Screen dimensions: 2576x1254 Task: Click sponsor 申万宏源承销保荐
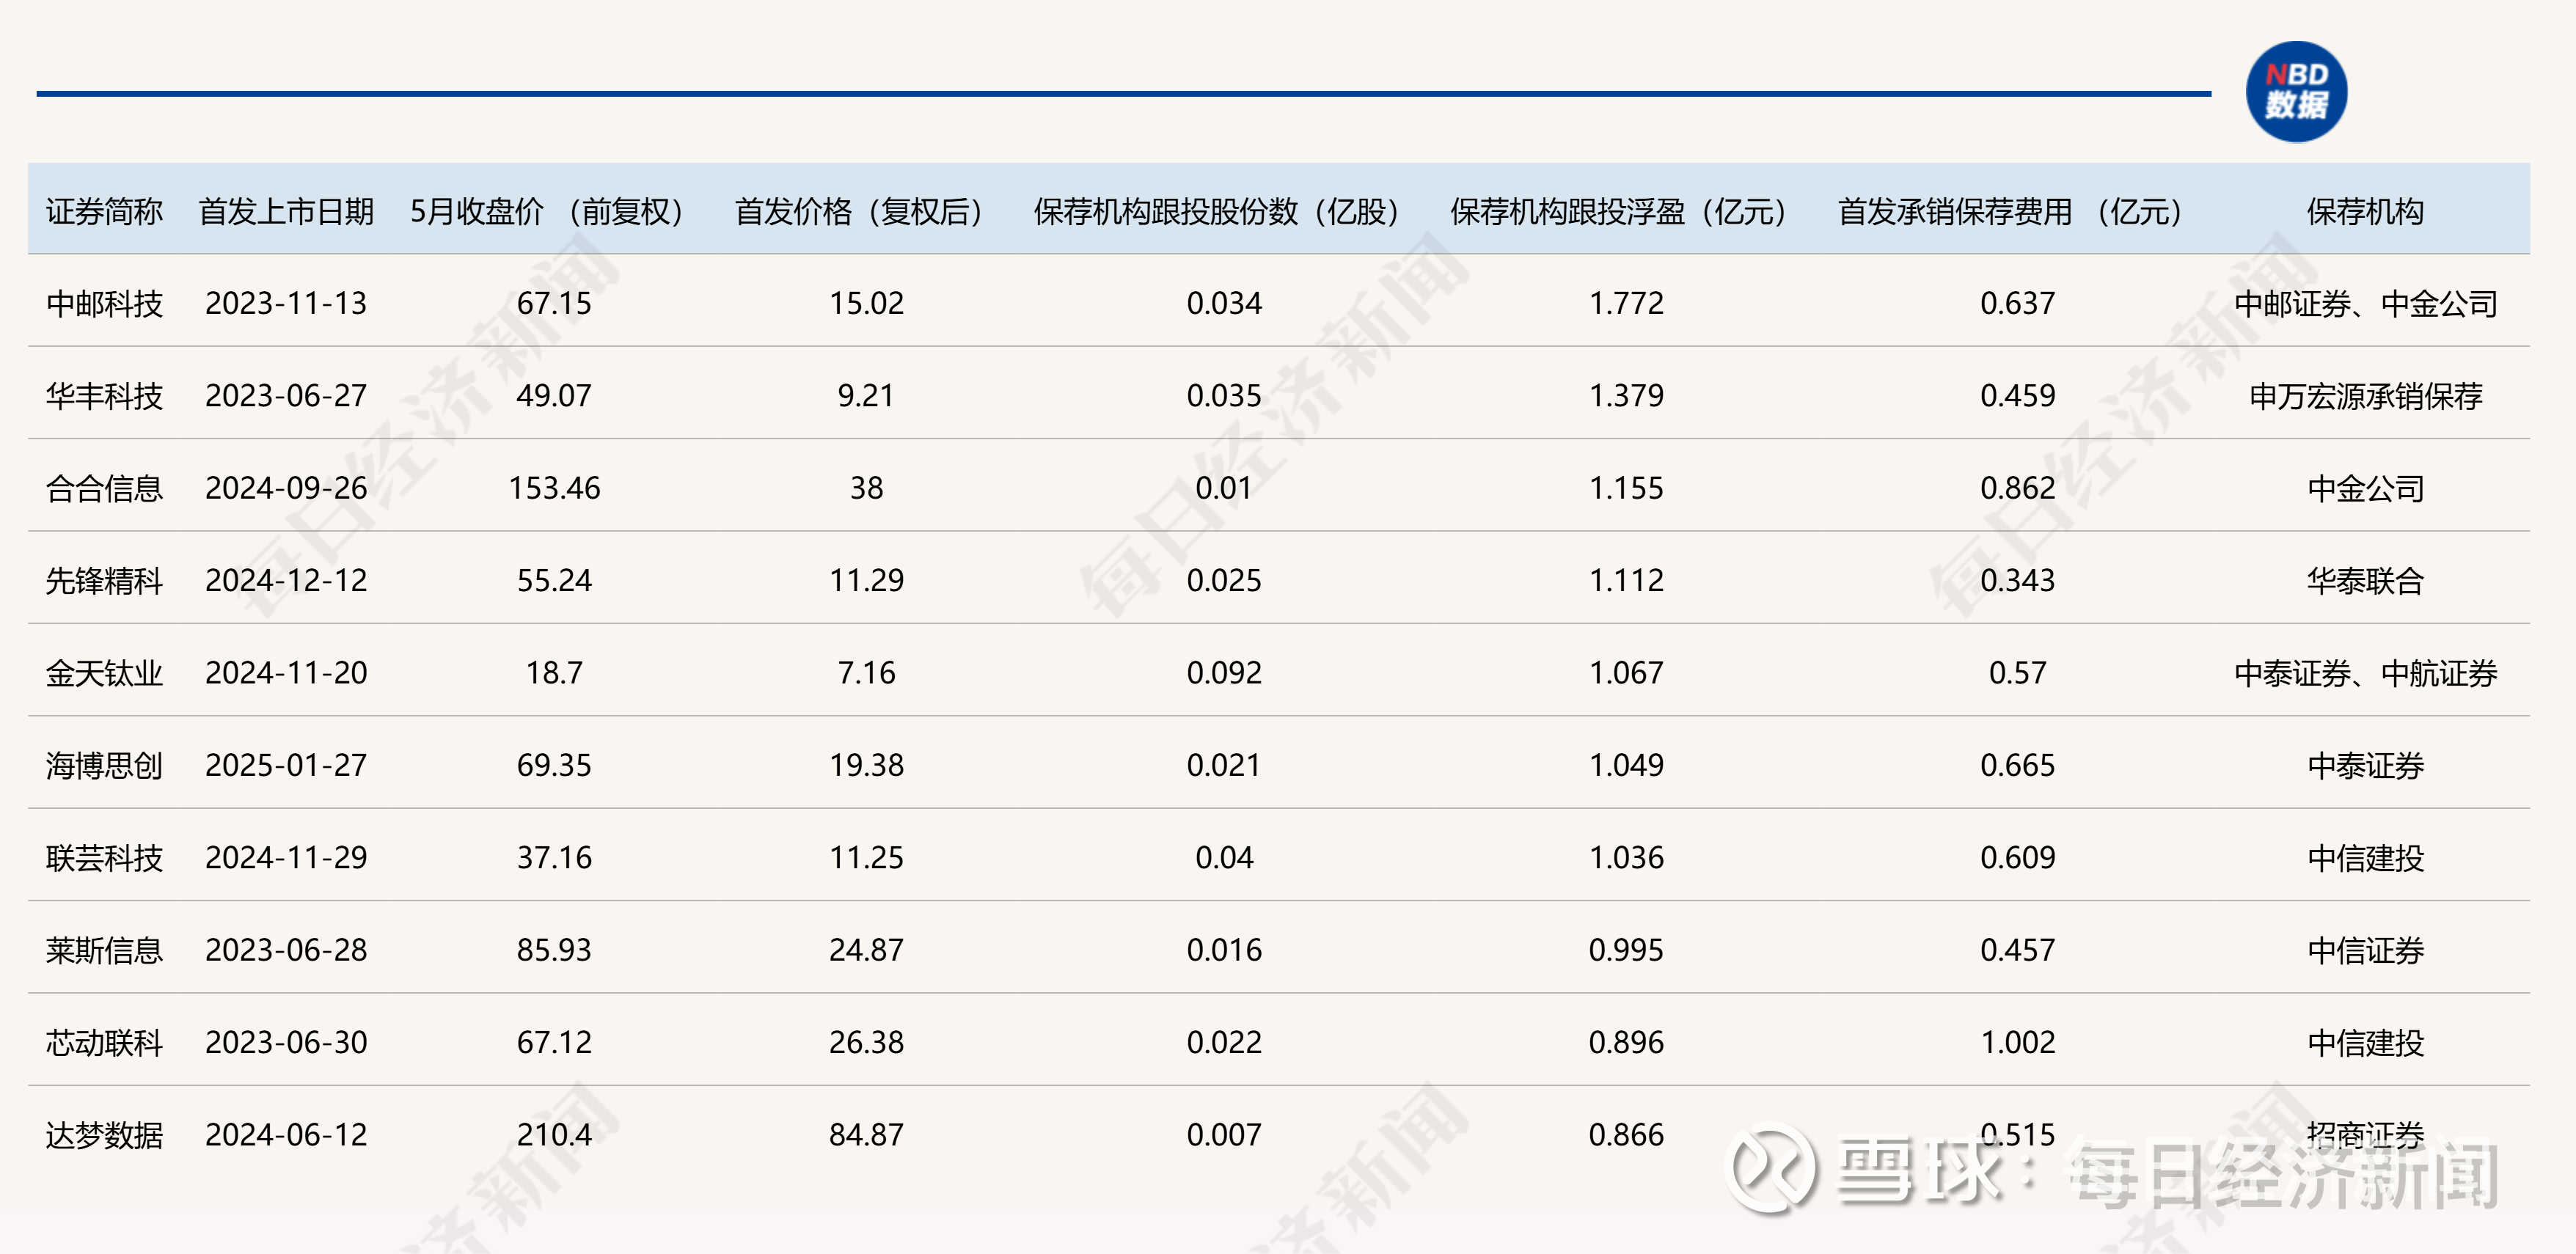coord(2366,396)
